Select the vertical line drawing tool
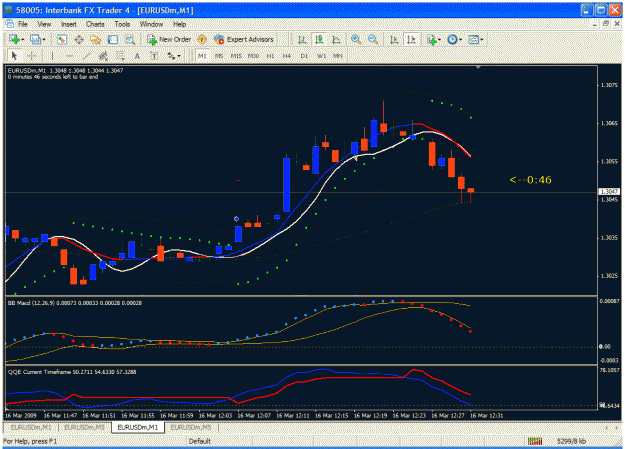The height and width of the screenshot is (449, 625). coord(52,56)
